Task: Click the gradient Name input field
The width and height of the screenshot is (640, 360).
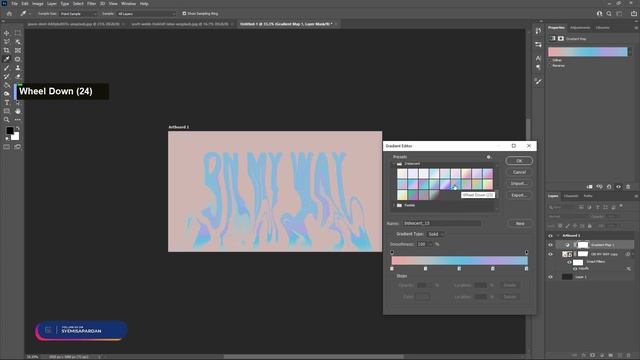Action: click(442, 223)
